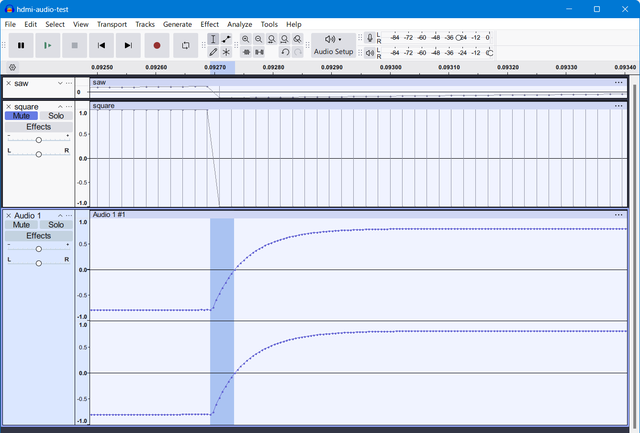Select the Draw (pencil) tool
The image size is (640, 433).
point(213,52)
